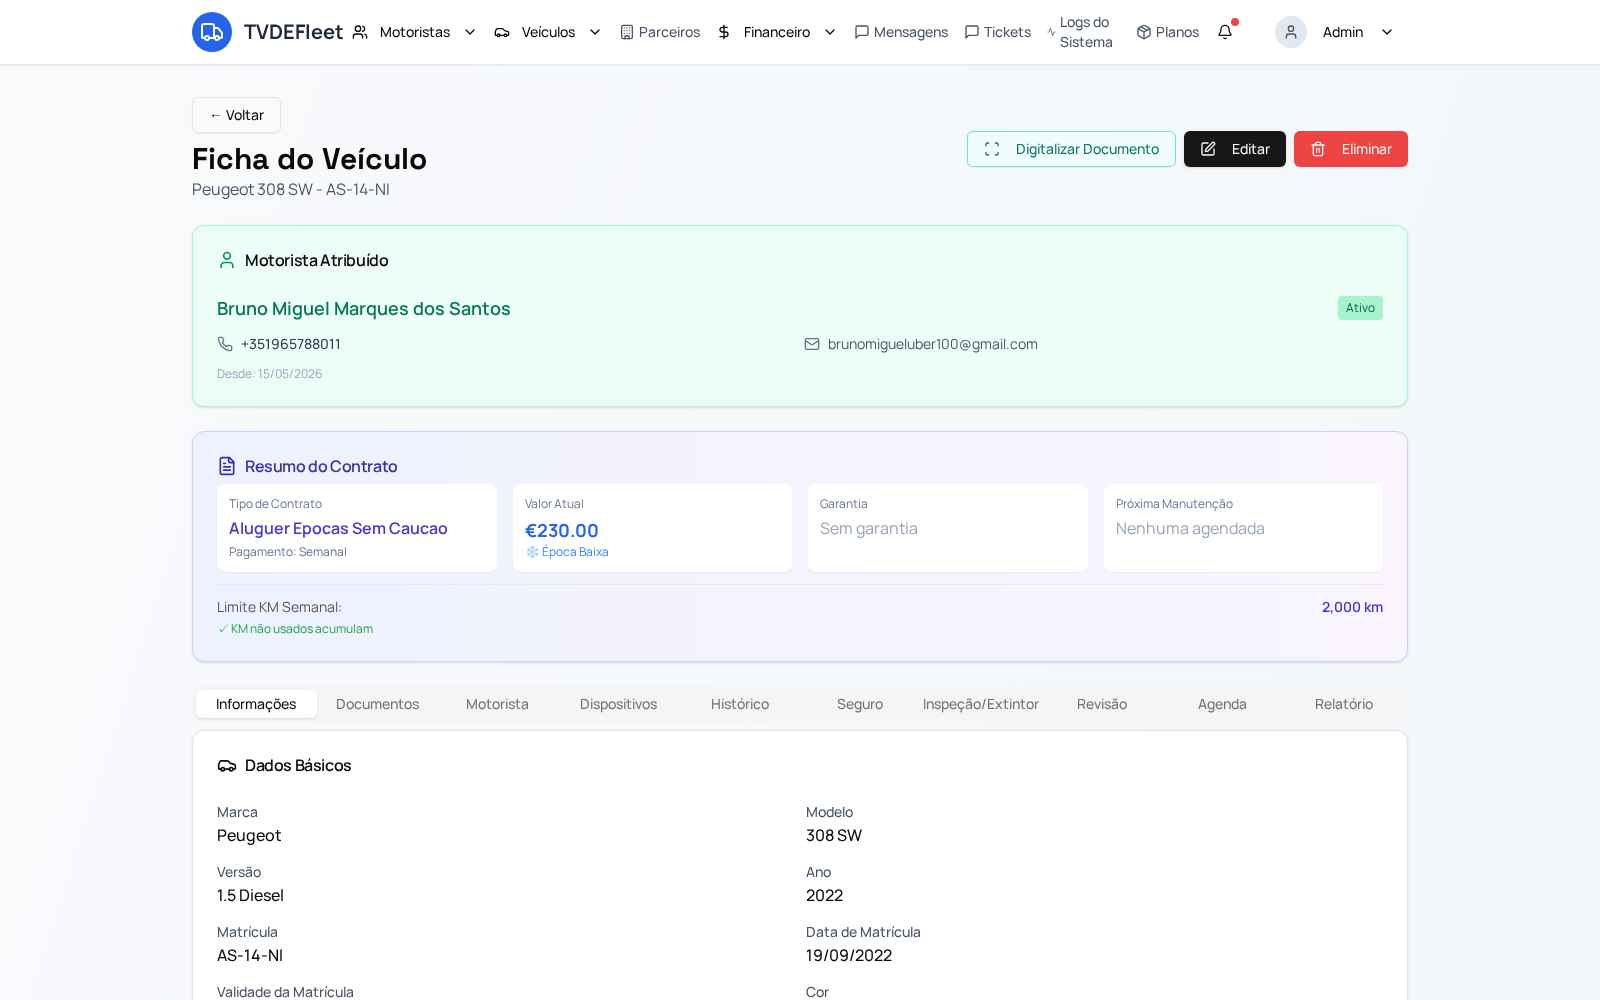Click the AS-14-NI Matrícula value
The image size is (1600, 1000).
[250, 955]
